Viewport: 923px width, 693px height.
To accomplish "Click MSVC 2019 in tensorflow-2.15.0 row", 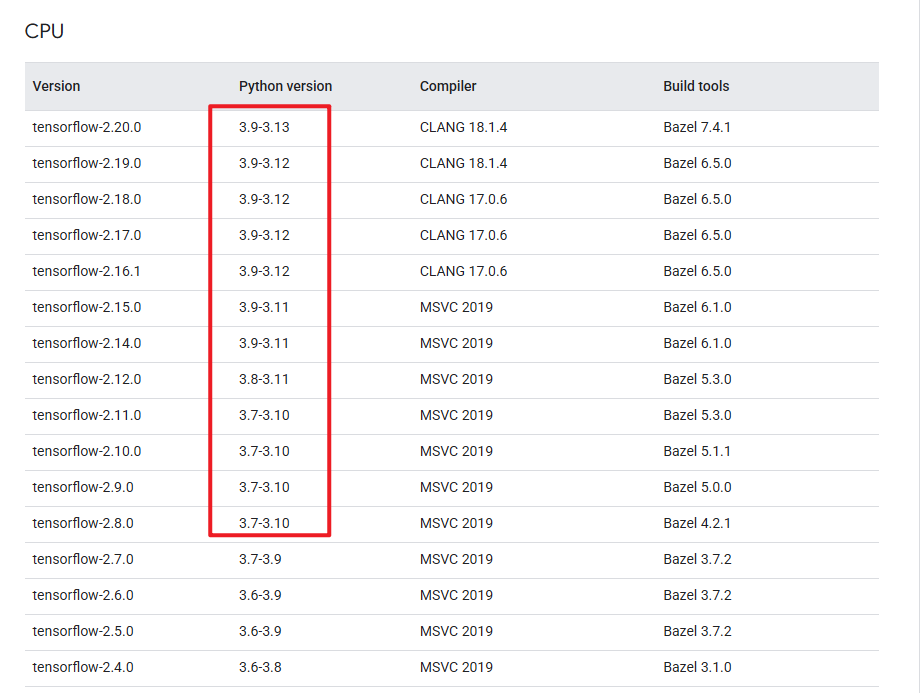I will [x=456, y=307].
